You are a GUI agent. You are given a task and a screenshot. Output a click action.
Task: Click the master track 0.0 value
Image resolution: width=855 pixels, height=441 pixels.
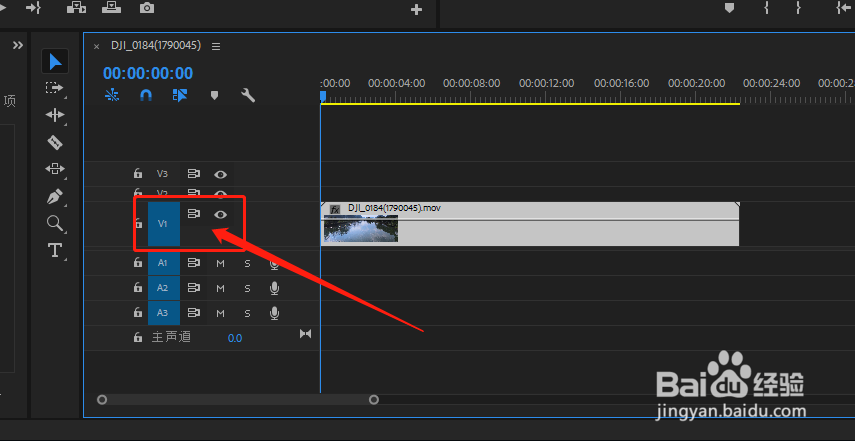235,338
